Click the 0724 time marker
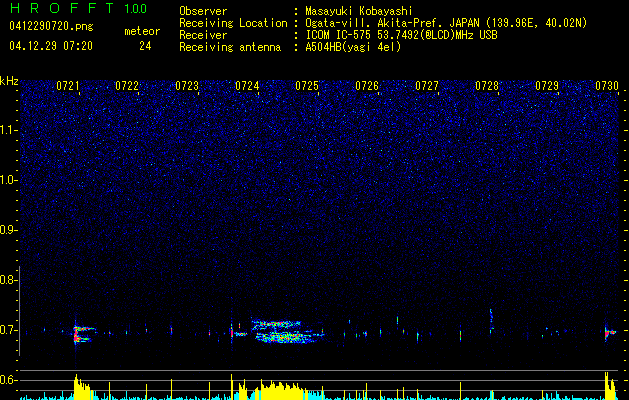The height and width of the screenshot is (400, 629). click(247, 86)
